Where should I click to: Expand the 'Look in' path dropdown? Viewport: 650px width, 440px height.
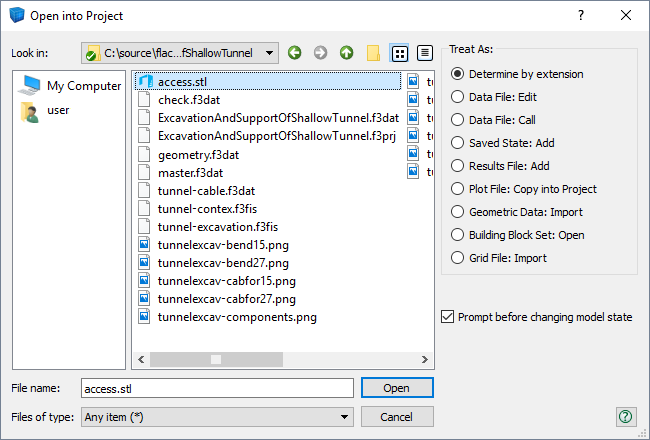click(271, 53)
